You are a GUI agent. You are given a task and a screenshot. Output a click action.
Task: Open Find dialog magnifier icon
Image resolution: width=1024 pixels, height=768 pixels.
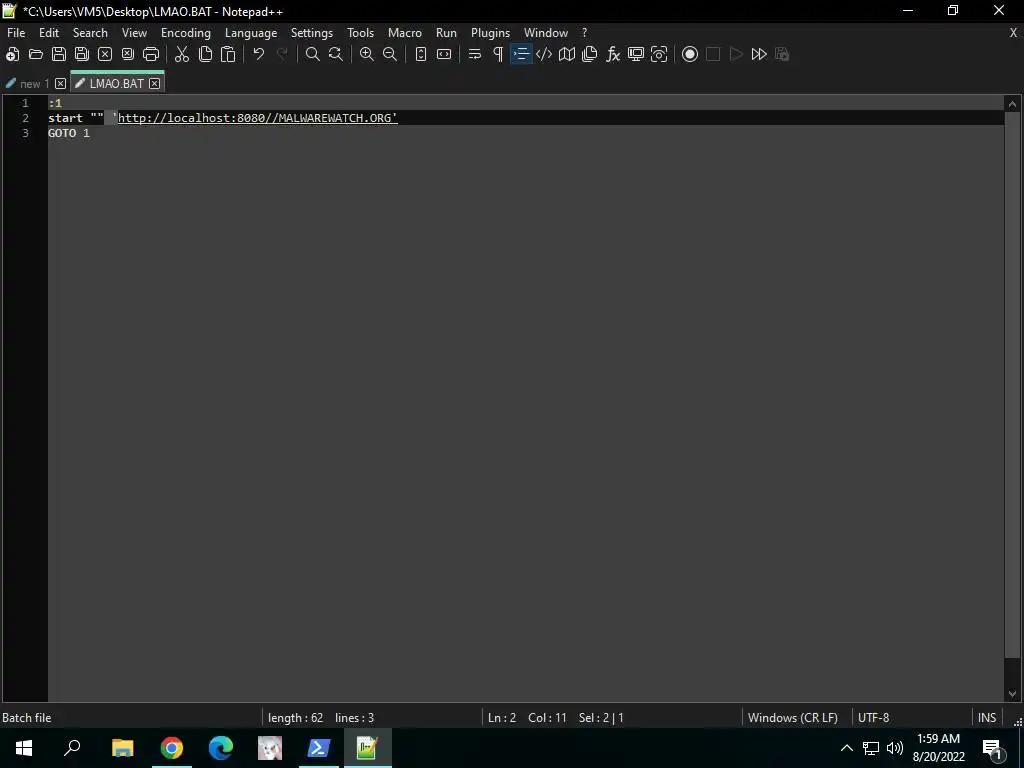coord(313,54)
